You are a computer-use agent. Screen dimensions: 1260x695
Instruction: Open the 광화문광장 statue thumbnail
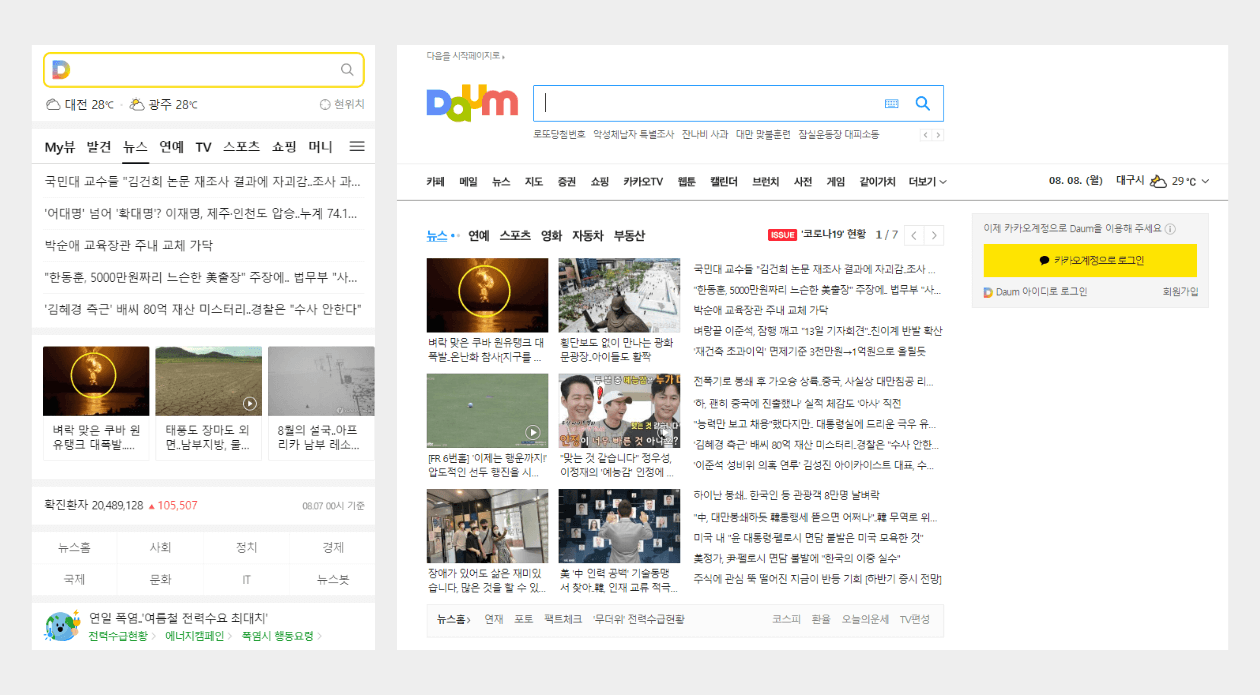619,295
